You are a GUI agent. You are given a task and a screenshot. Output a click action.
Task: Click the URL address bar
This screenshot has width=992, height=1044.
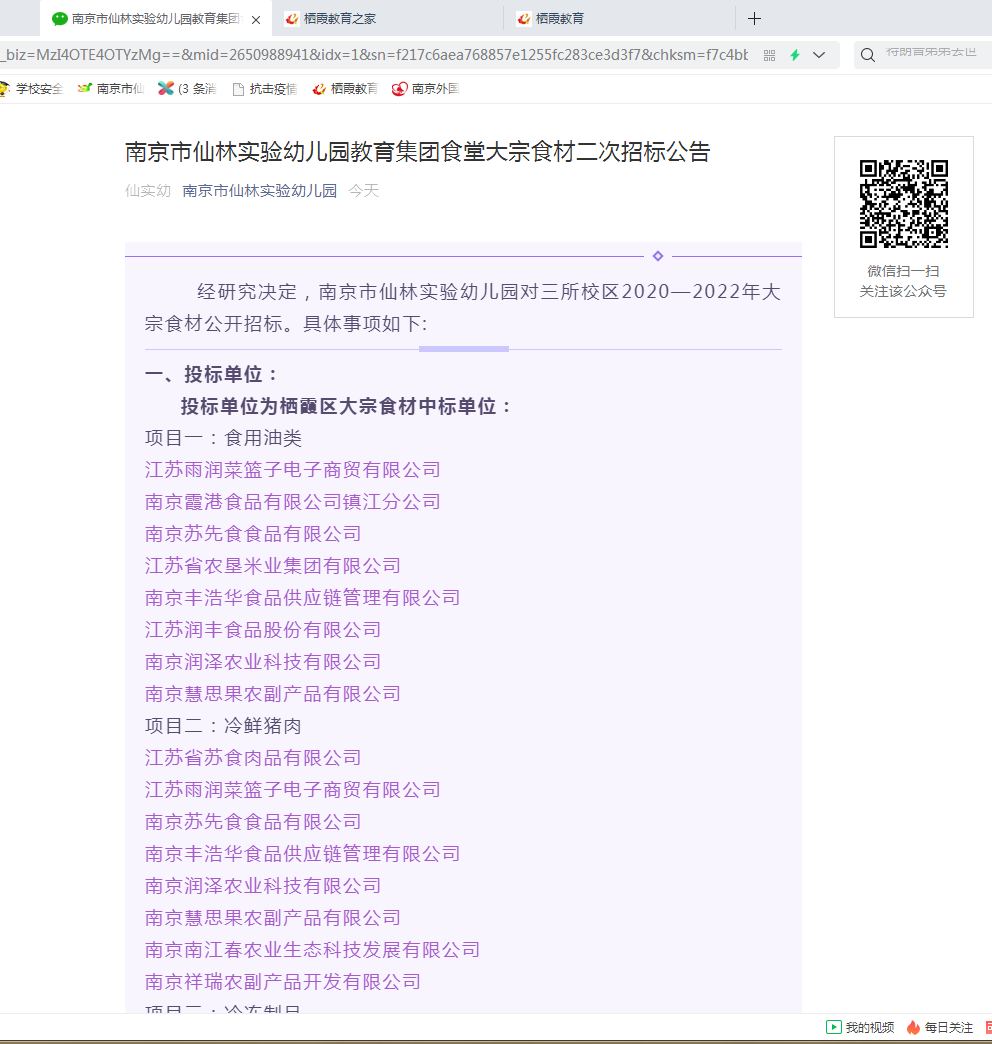tap(376, 55)
